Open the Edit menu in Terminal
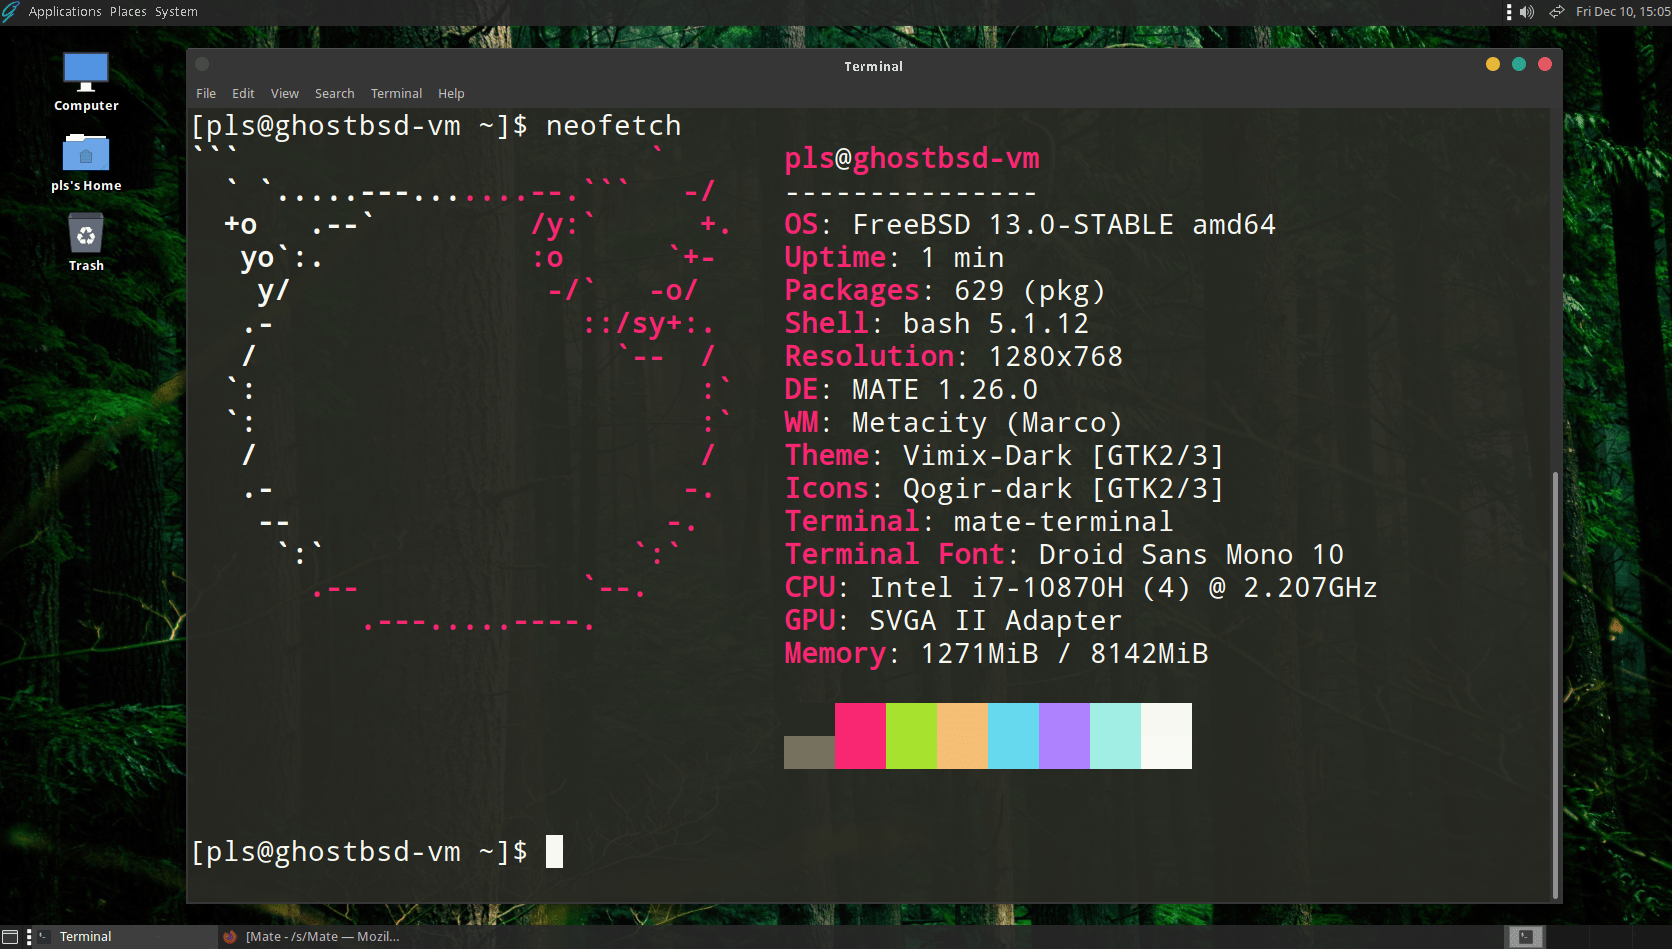The width and height of the screenshot is (1672, 949). pyautogui.click(x=243, y=93)
